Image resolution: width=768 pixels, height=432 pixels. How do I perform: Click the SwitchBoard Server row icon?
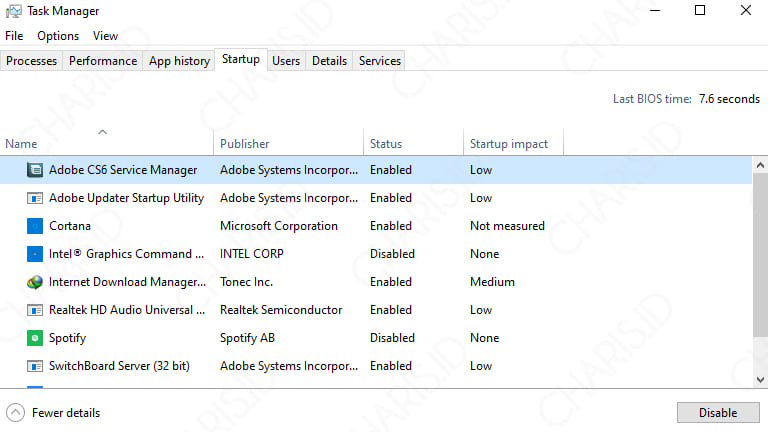[35, 366]
